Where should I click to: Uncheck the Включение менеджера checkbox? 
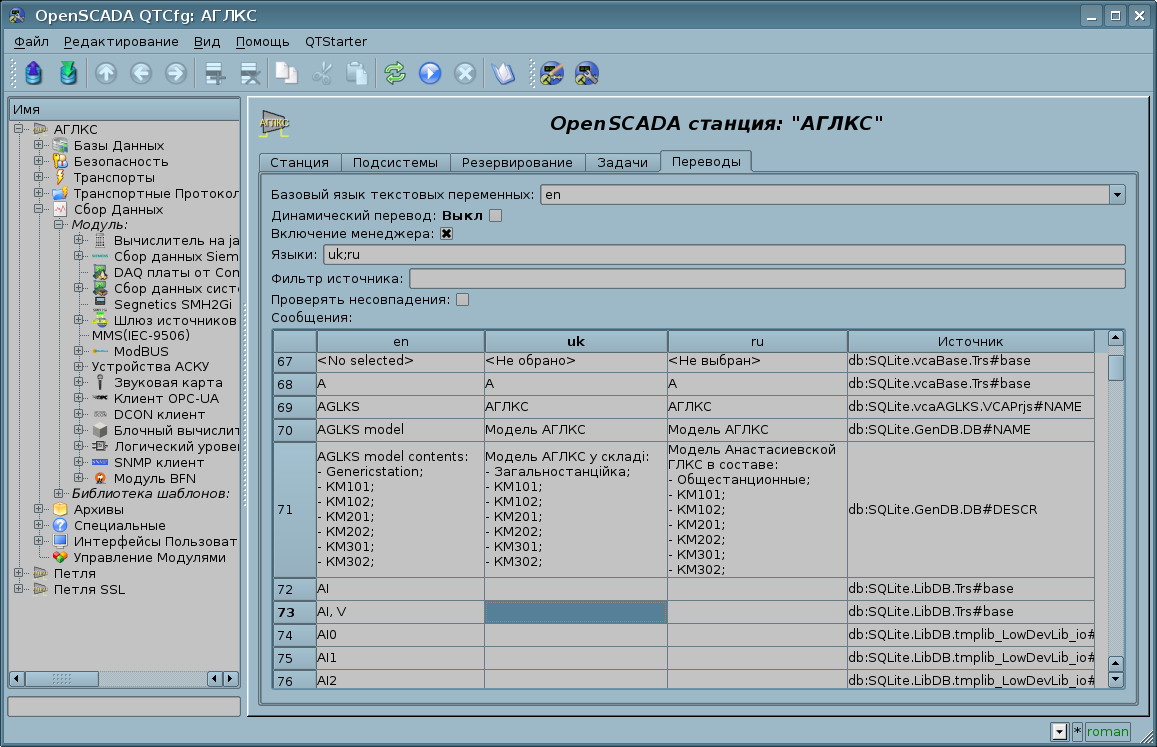446,234
